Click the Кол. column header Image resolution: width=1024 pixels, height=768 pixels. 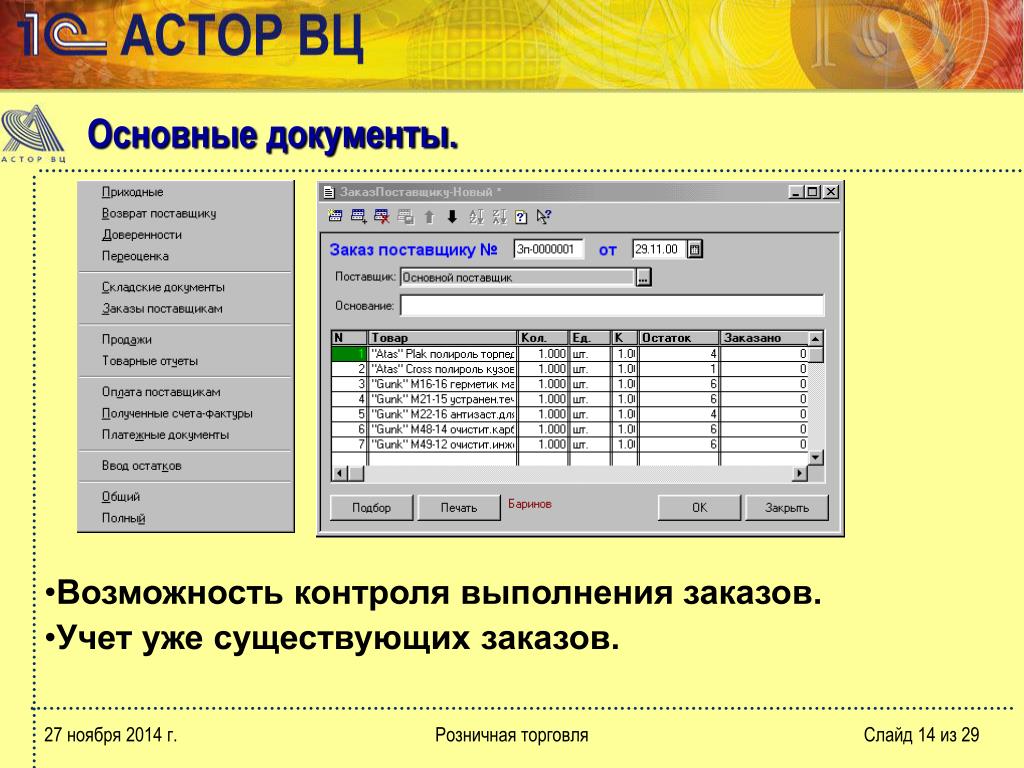(543, 338)
